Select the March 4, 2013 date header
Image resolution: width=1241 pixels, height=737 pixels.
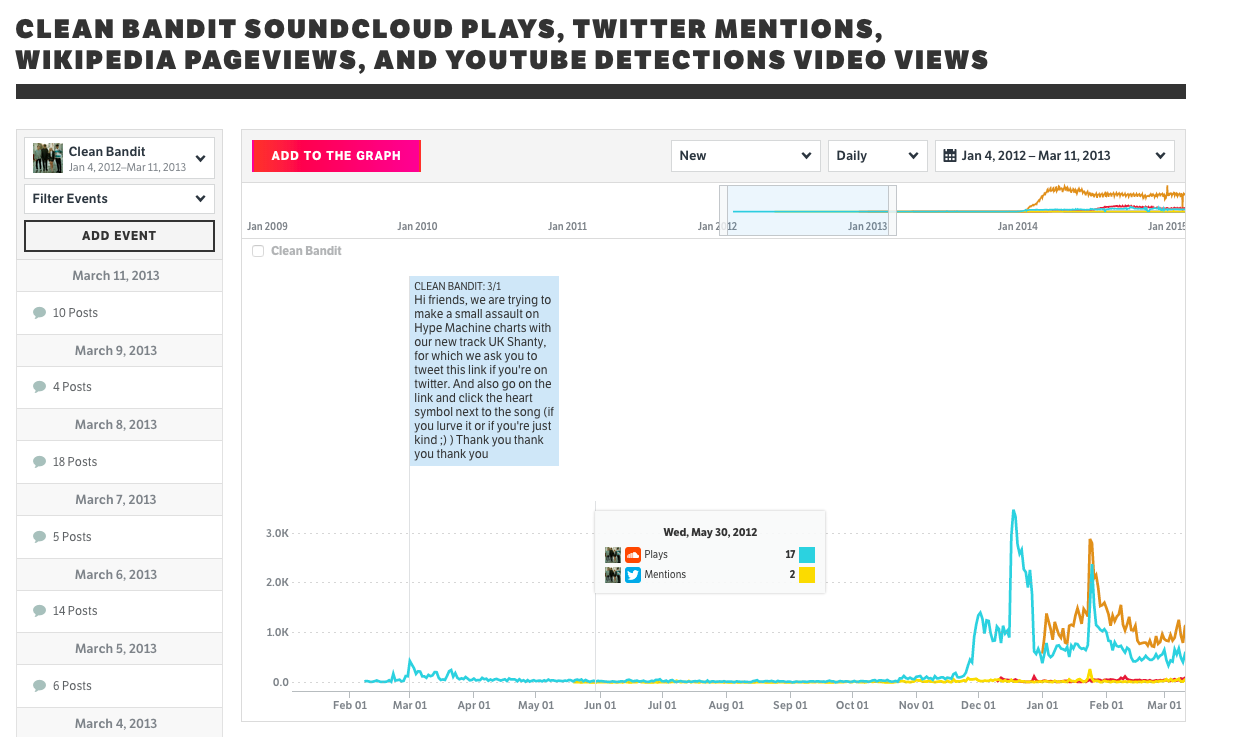click(116, 724)
